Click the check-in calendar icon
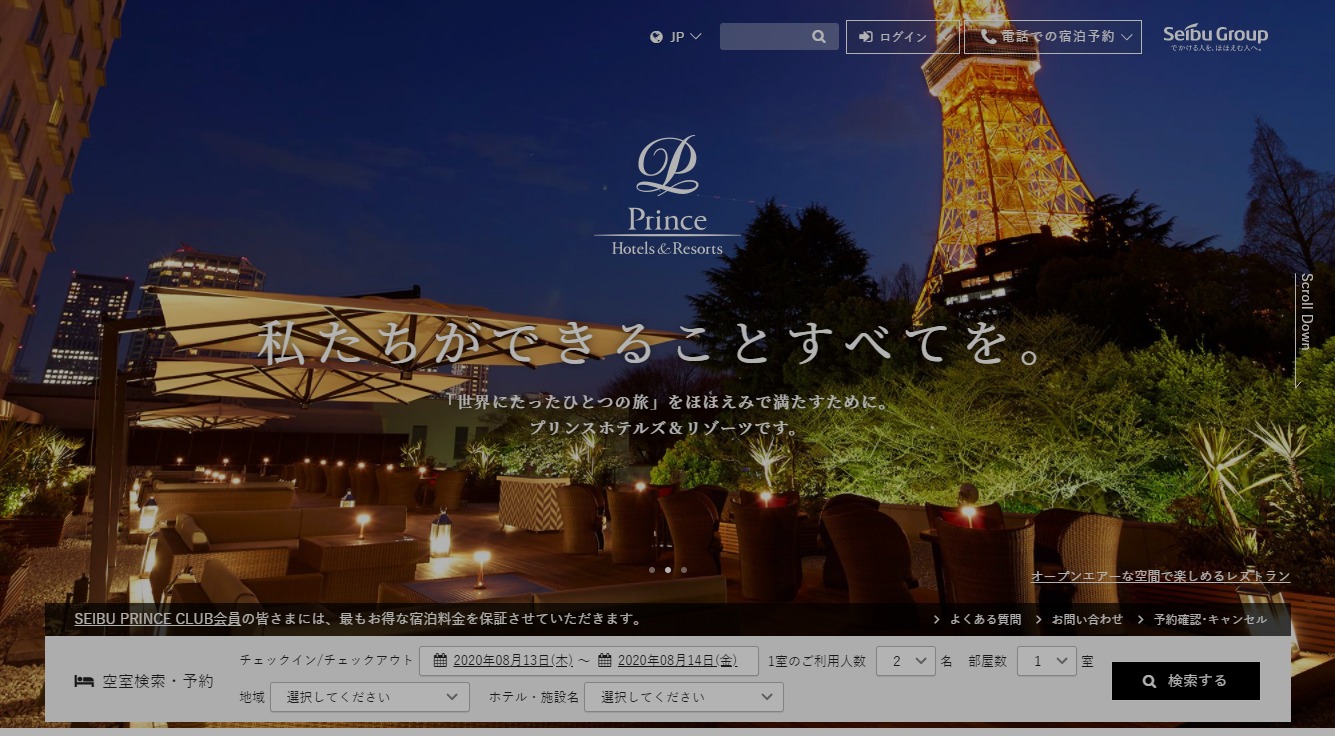Image resolution: width=1335 pixels, height=736 pixels. point(439,660)
